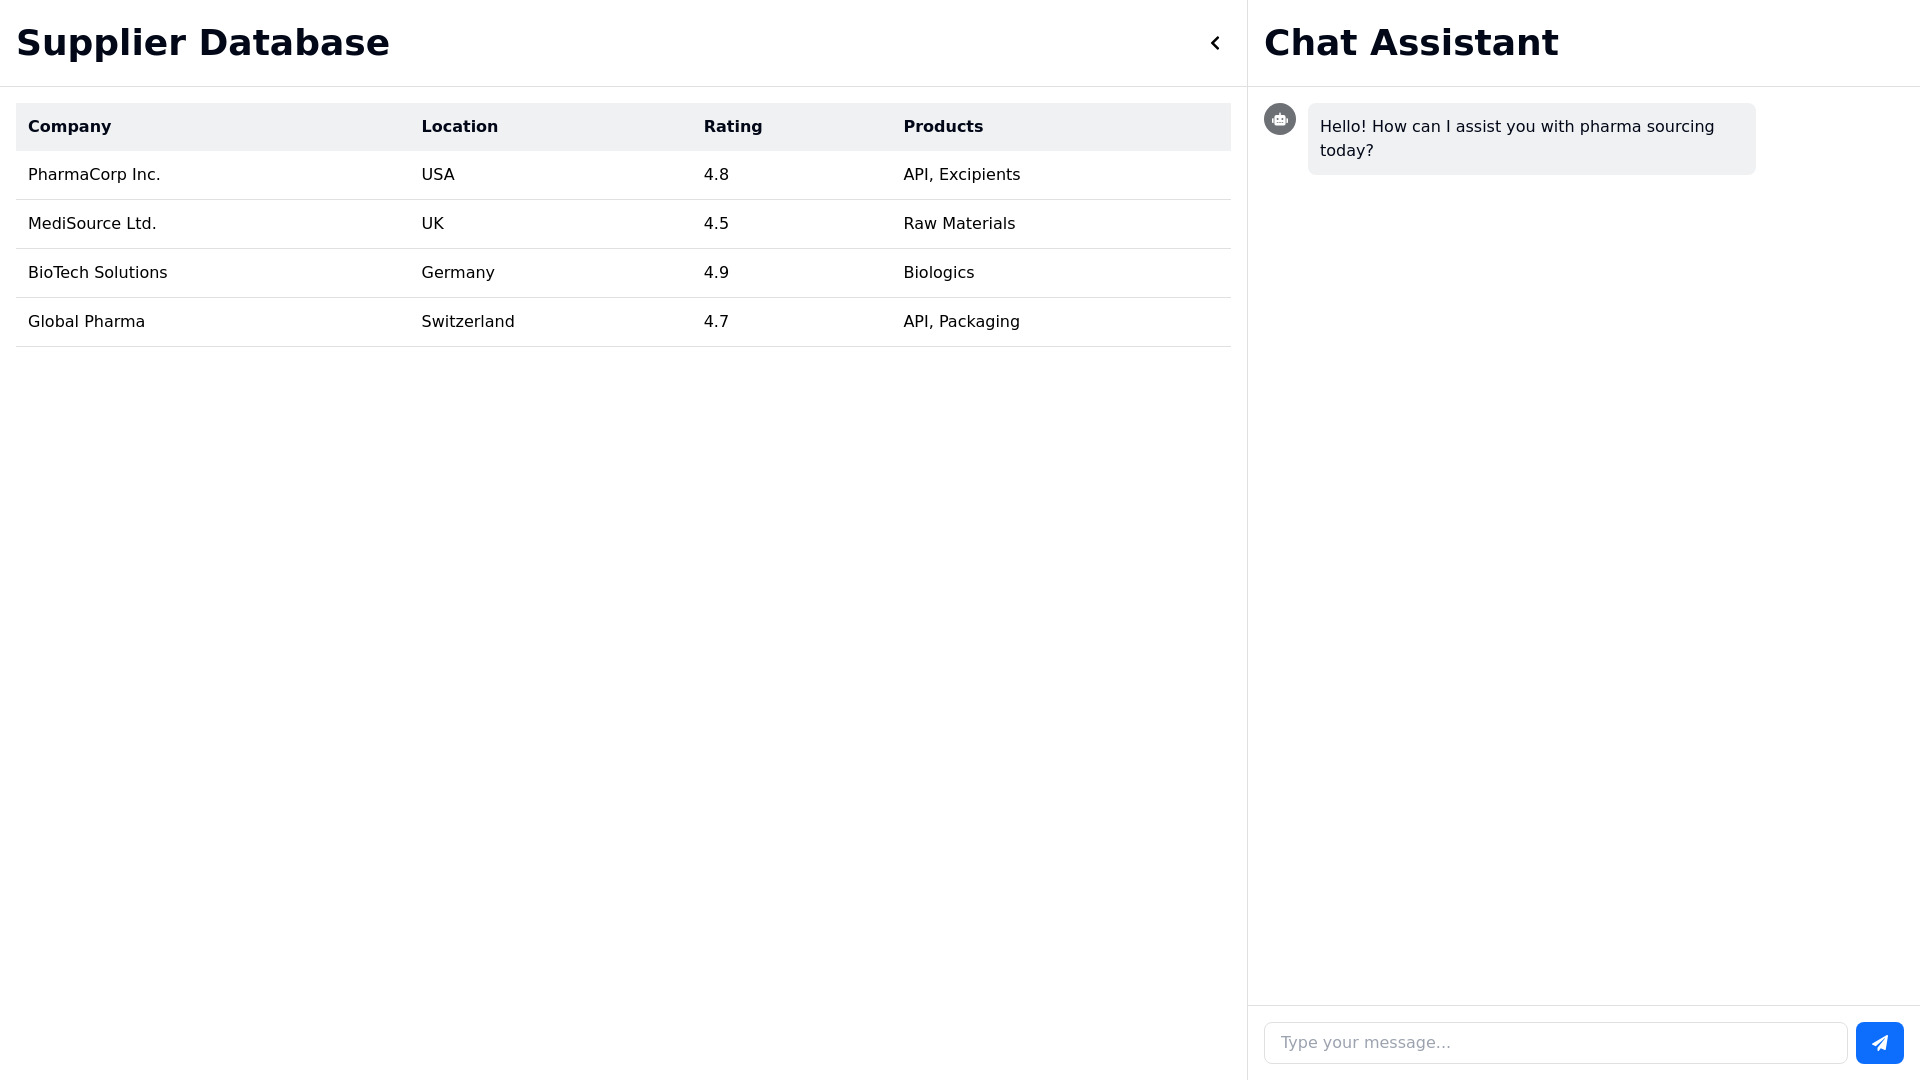Click the chat bot avatar icon

1279,119
